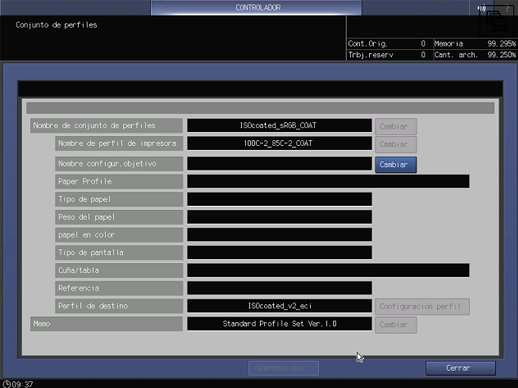
Task: Click the Paper Profile label
Action: pyautogui.click(x=119, y=181)
